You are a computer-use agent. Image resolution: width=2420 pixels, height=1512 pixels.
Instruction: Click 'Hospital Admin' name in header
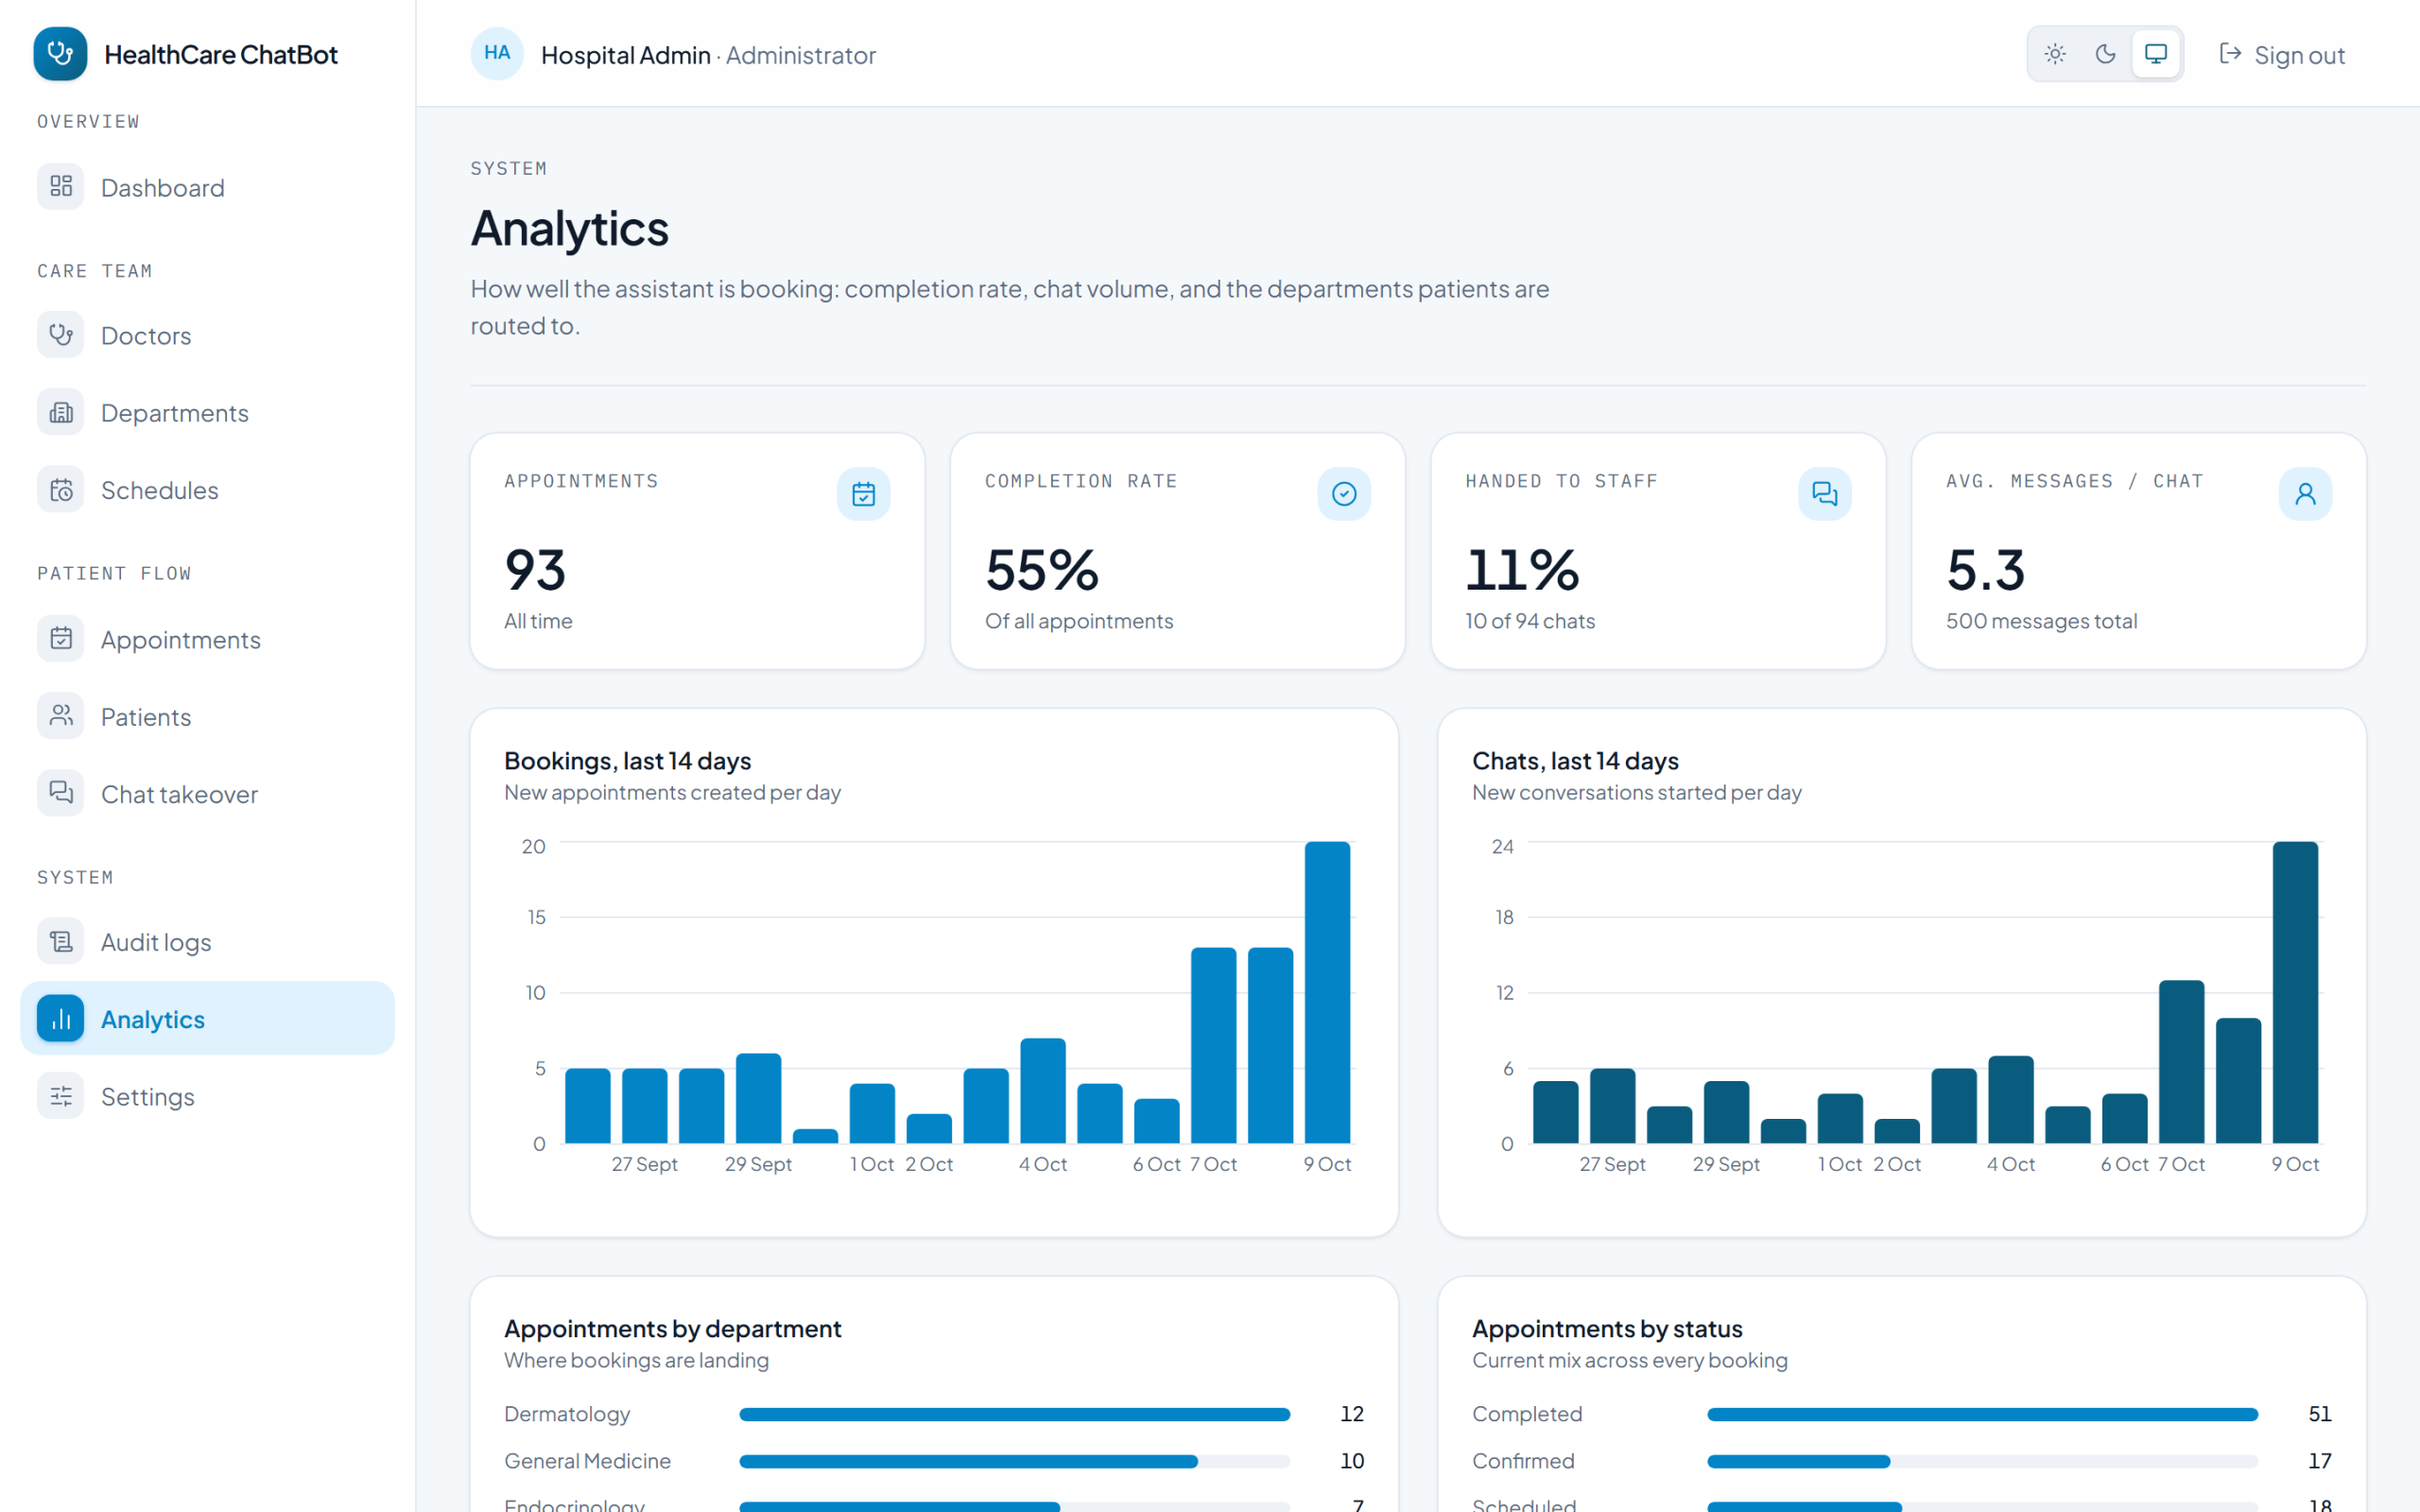coord(625,55)
